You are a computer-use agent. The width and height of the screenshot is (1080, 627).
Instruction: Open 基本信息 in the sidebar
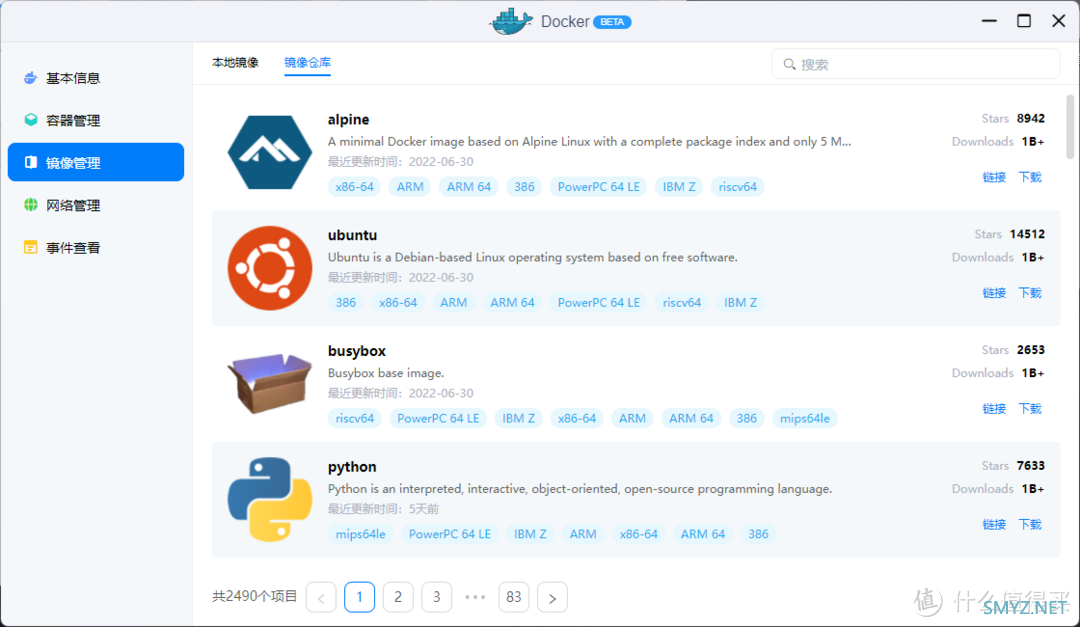96,78
